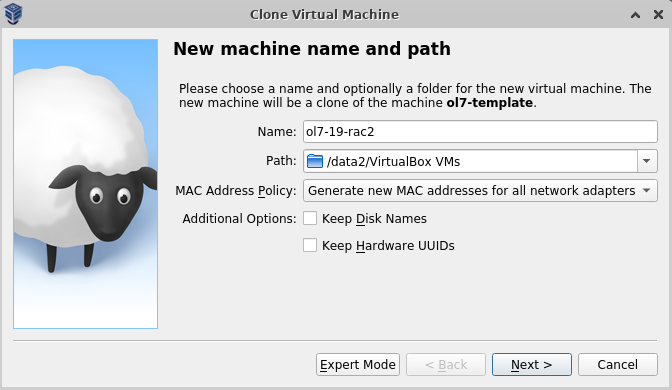Click the disabled Back button
Viewport: 672px width, 390px height.
446,365
